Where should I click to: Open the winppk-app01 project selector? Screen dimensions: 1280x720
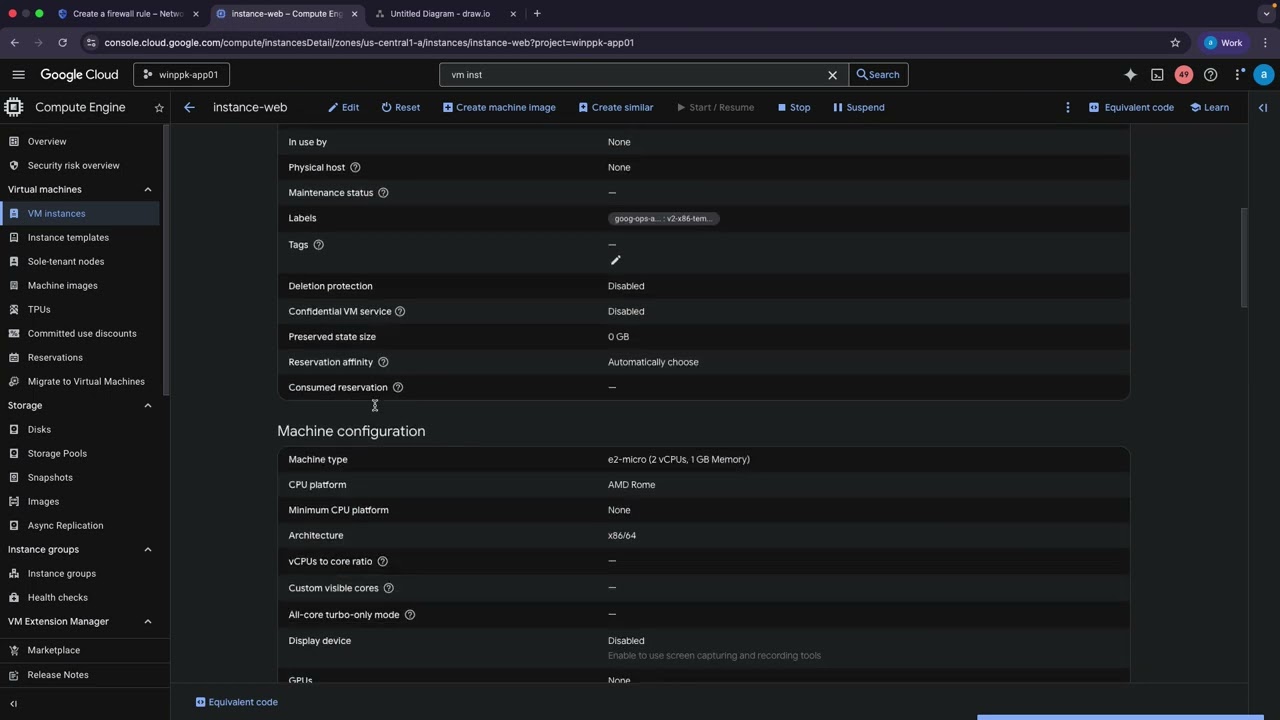tap(181, 75)
